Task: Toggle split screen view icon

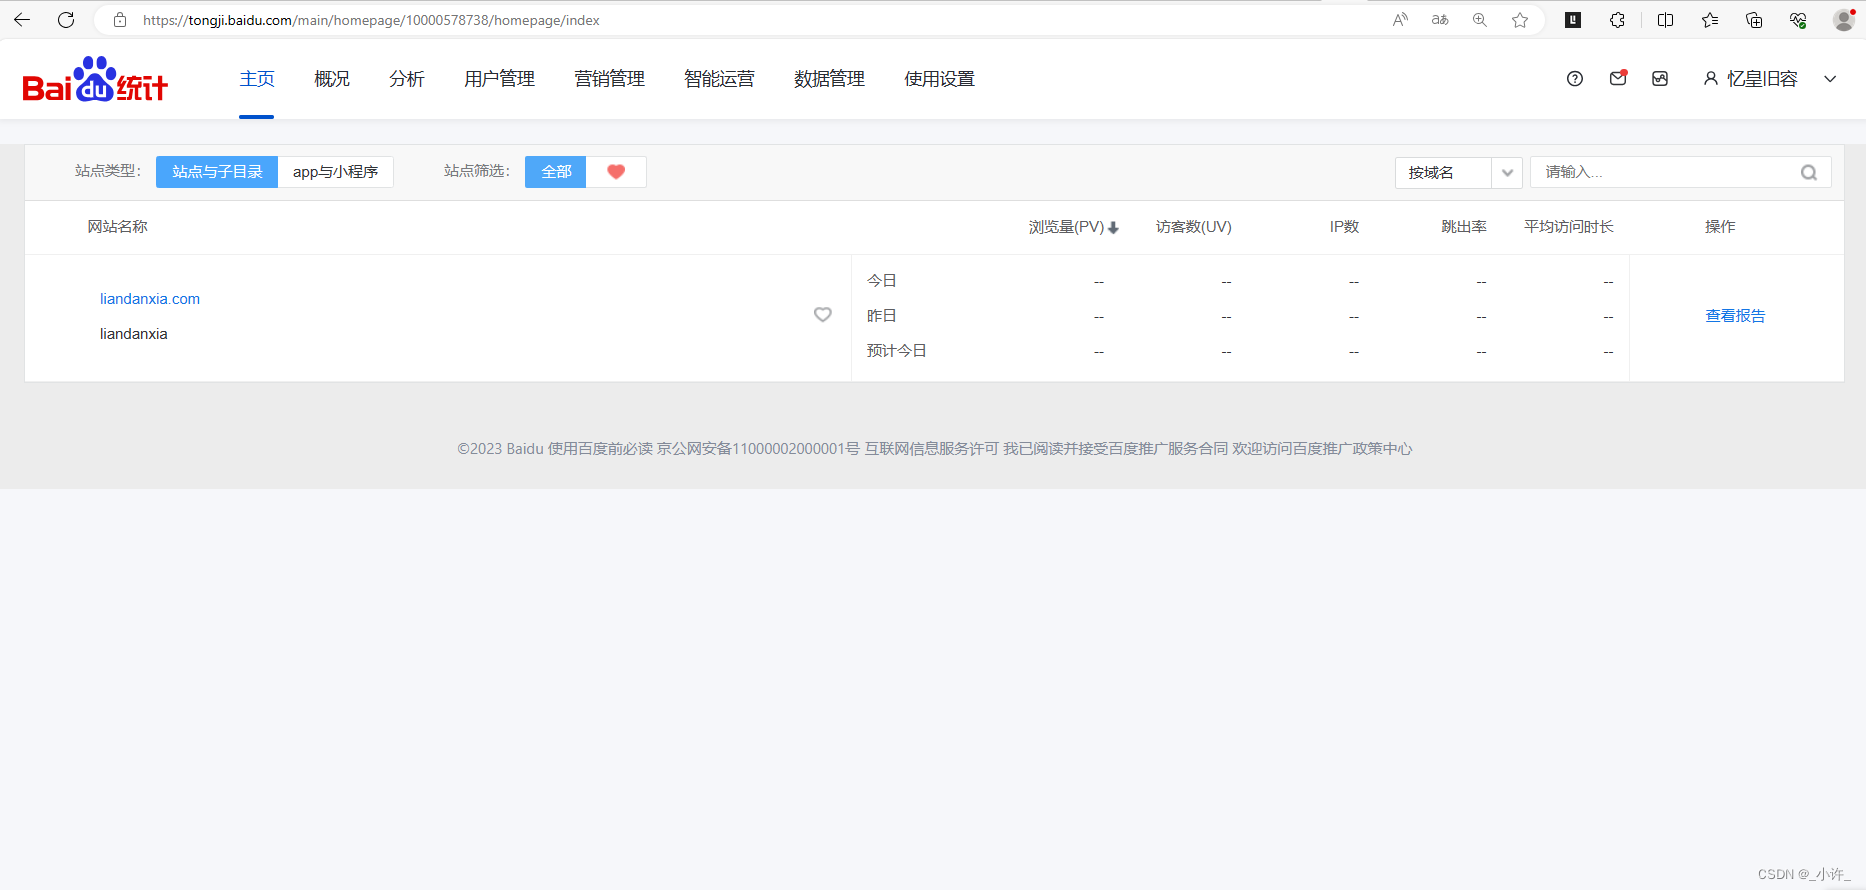Action: pyautogui.click(x=1665, y=20)
